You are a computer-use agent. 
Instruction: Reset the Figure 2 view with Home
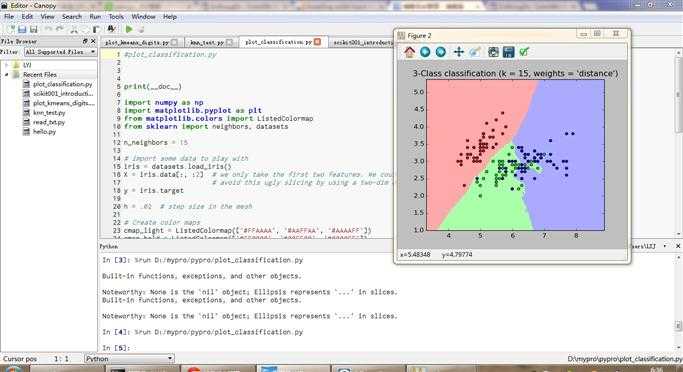coord(409,52)
